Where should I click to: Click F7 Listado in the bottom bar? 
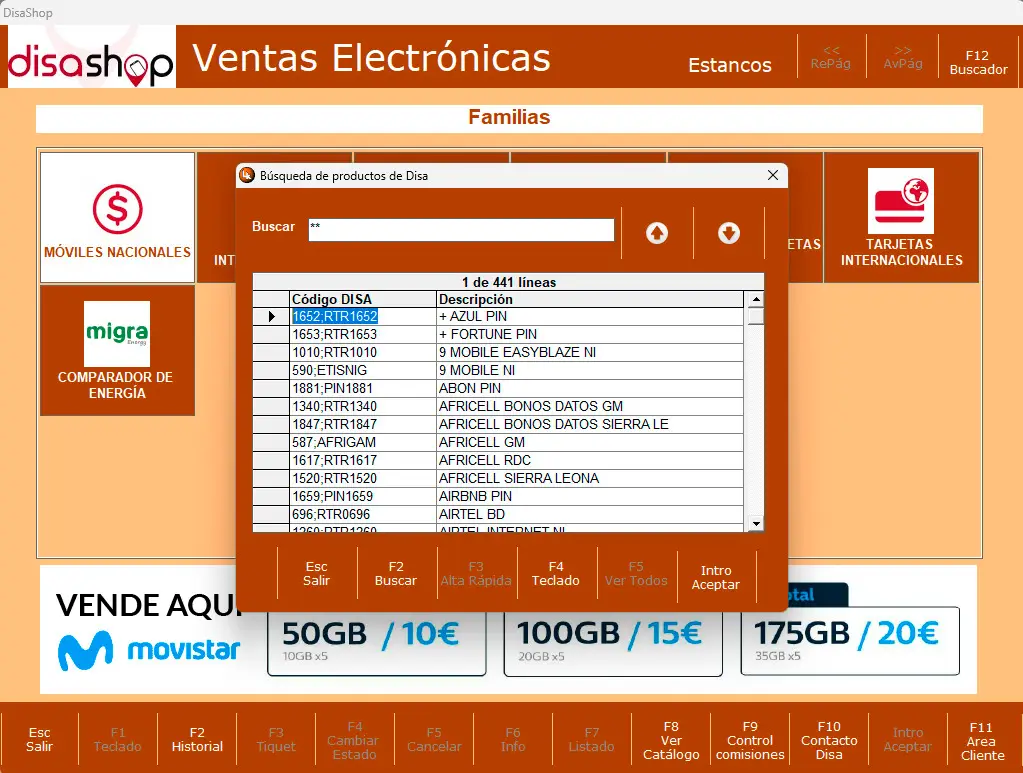592,740
